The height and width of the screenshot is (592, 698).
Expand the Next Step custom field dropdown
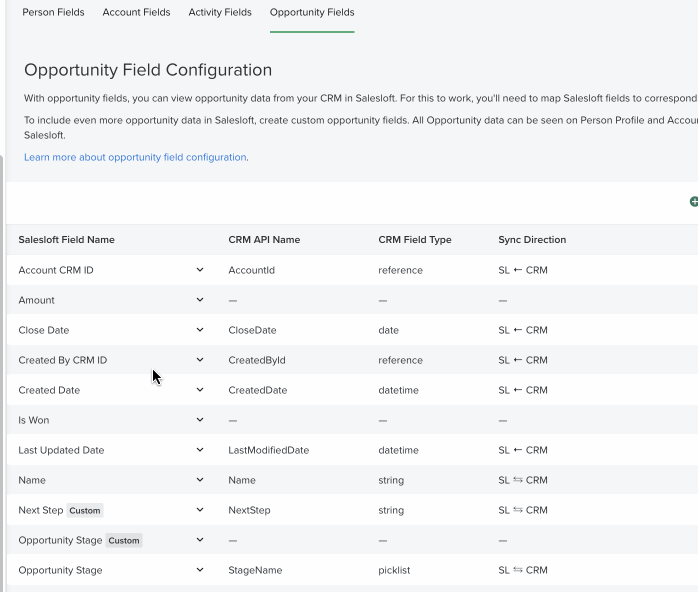[200, 510]
